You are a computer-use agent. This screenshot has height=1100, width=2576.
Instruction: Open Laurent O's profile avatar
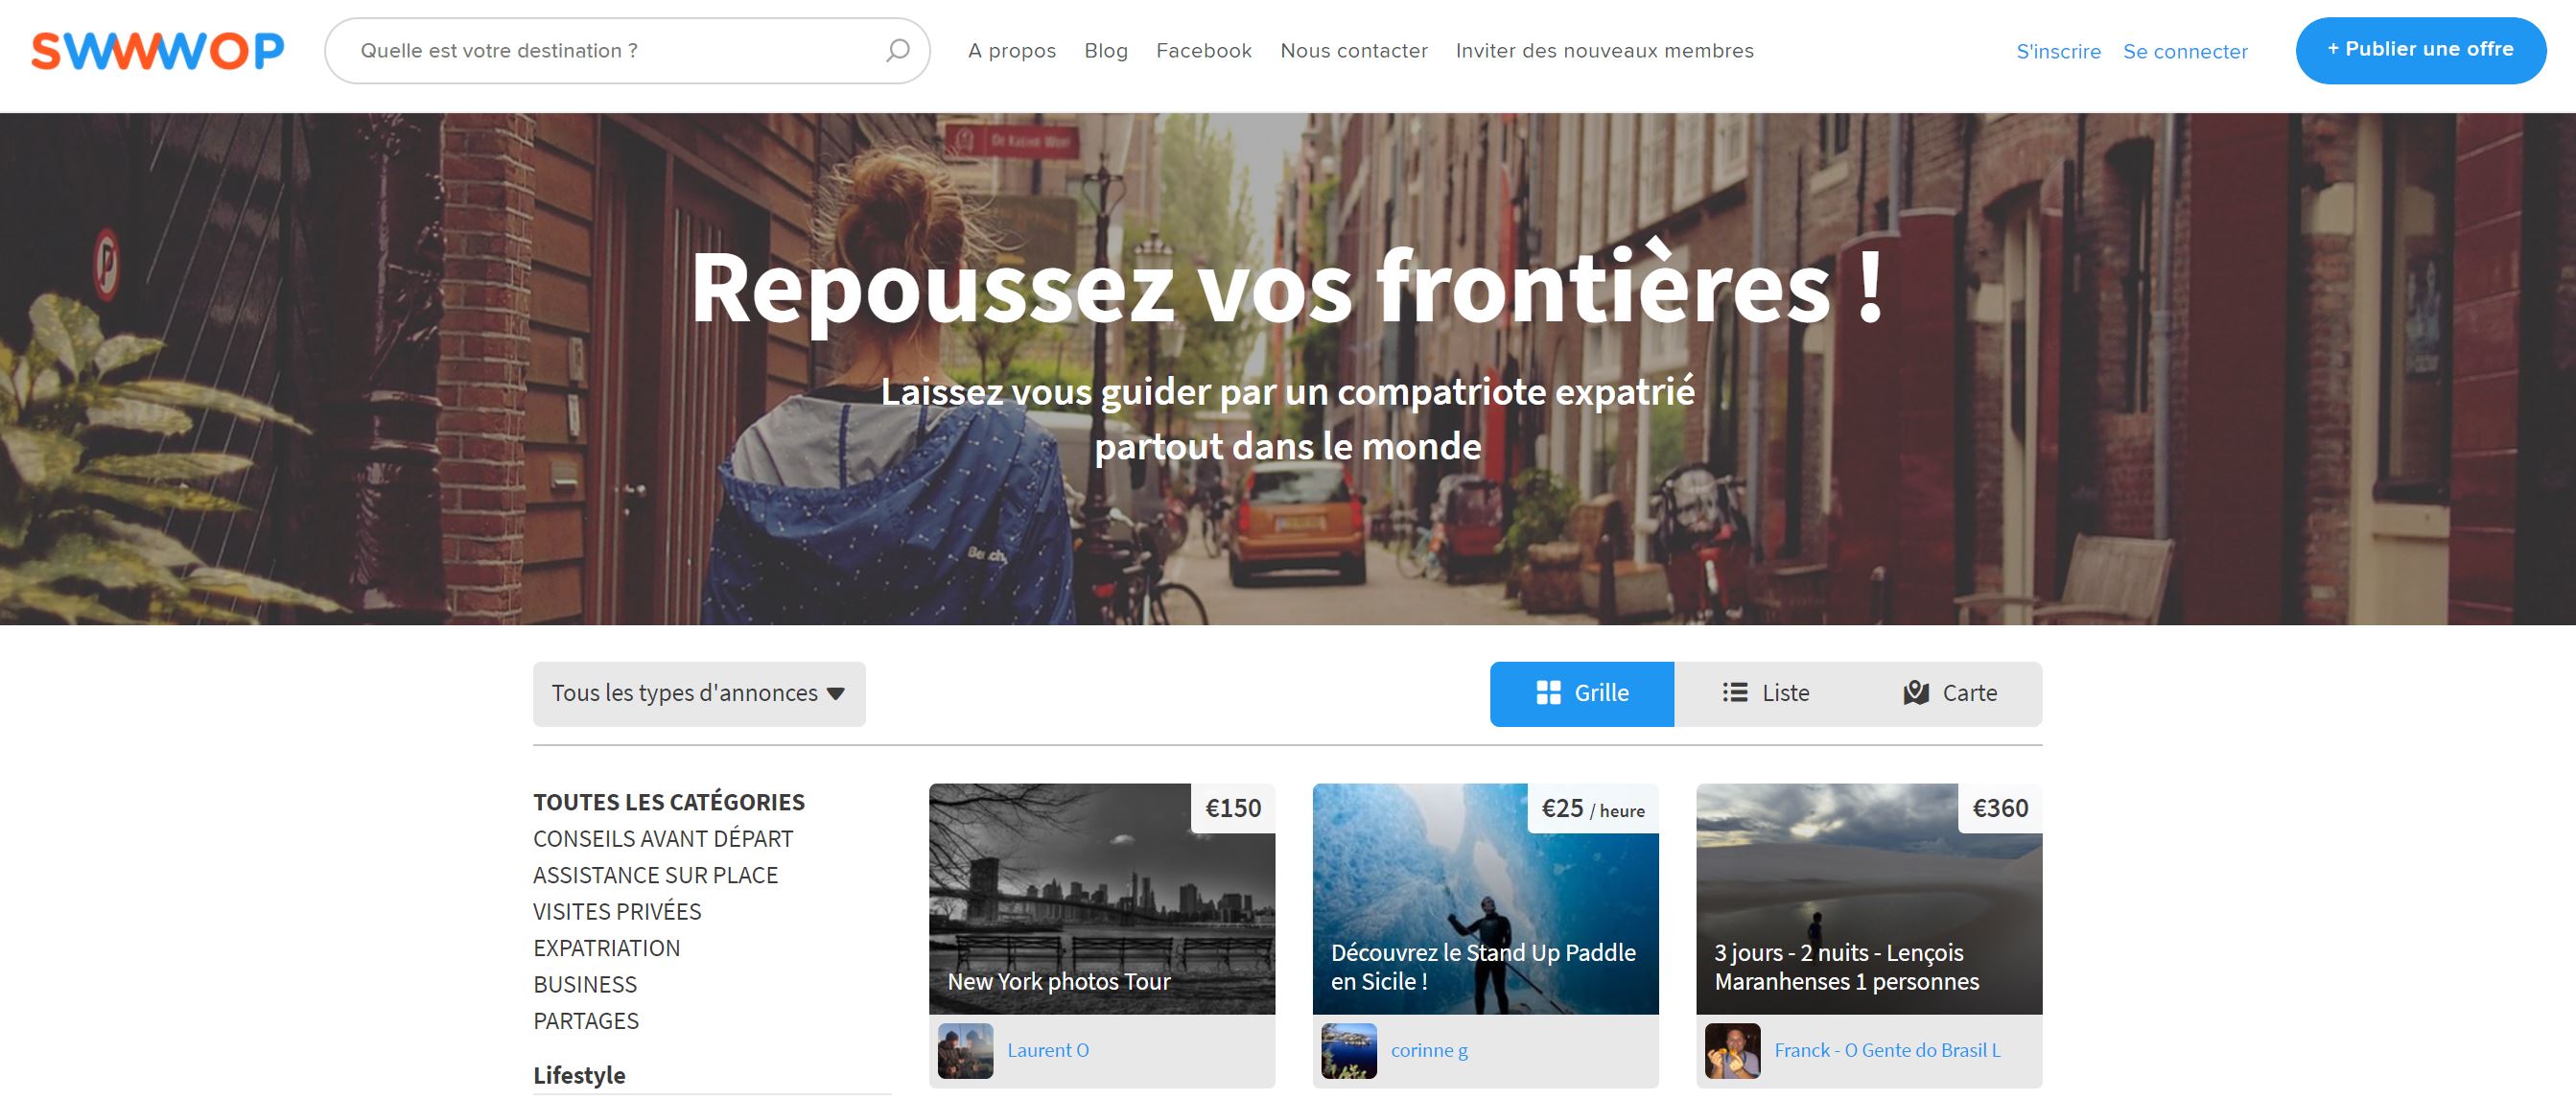pyautogui.click(x=965, y=1050)
